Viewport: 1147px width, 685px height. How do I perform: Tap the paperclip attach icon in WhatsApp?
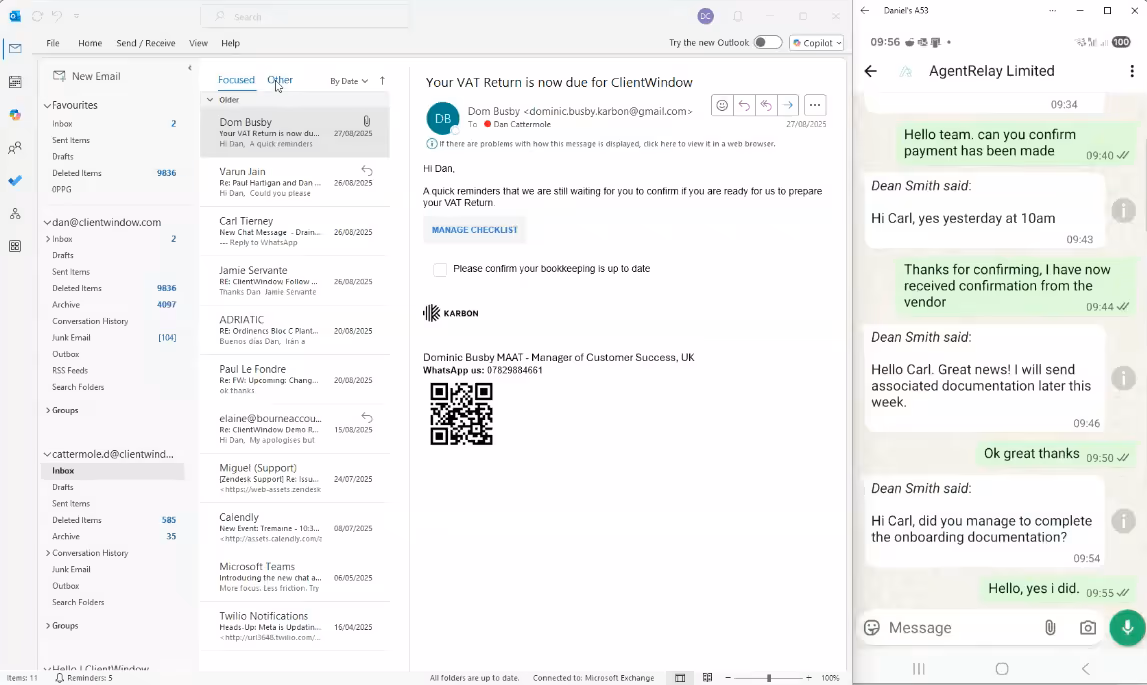(1050, 628)
